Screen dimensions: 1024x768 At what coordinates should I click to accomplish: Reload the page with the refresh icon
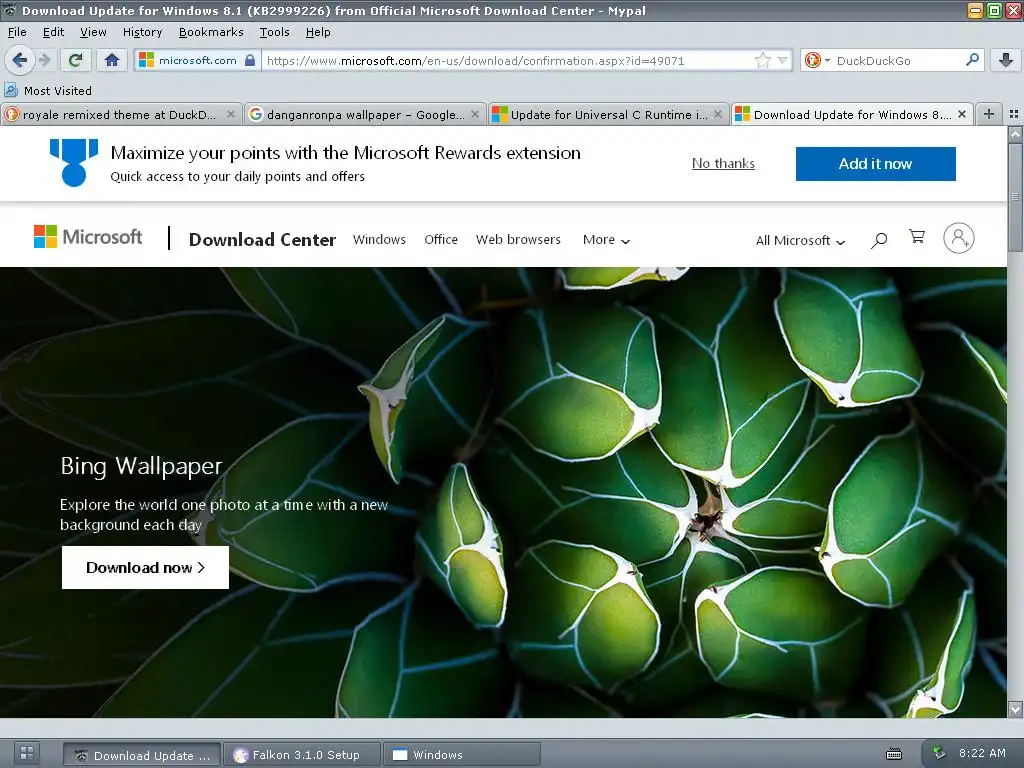[75, 61]
